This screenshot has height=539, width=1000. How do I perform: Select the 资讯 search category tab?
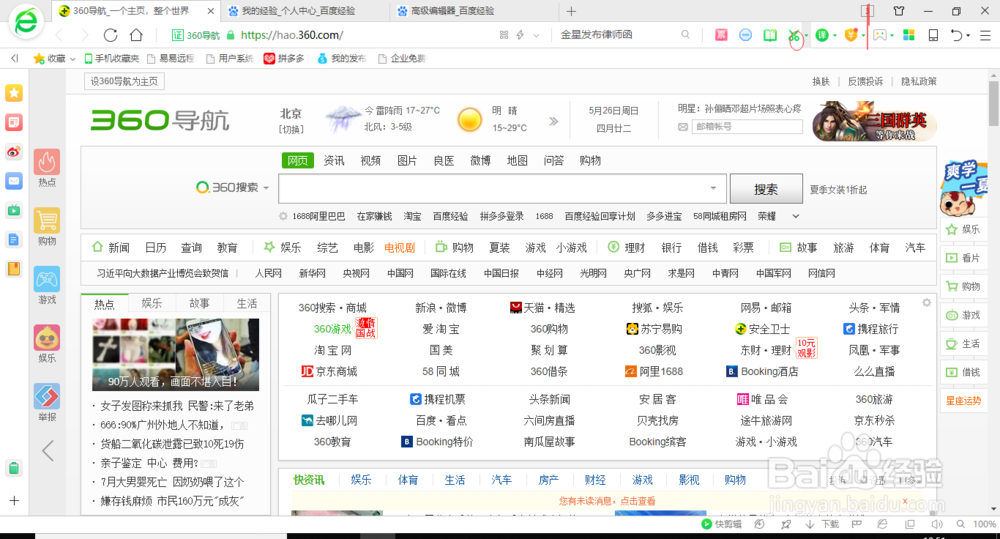(334, 161)
